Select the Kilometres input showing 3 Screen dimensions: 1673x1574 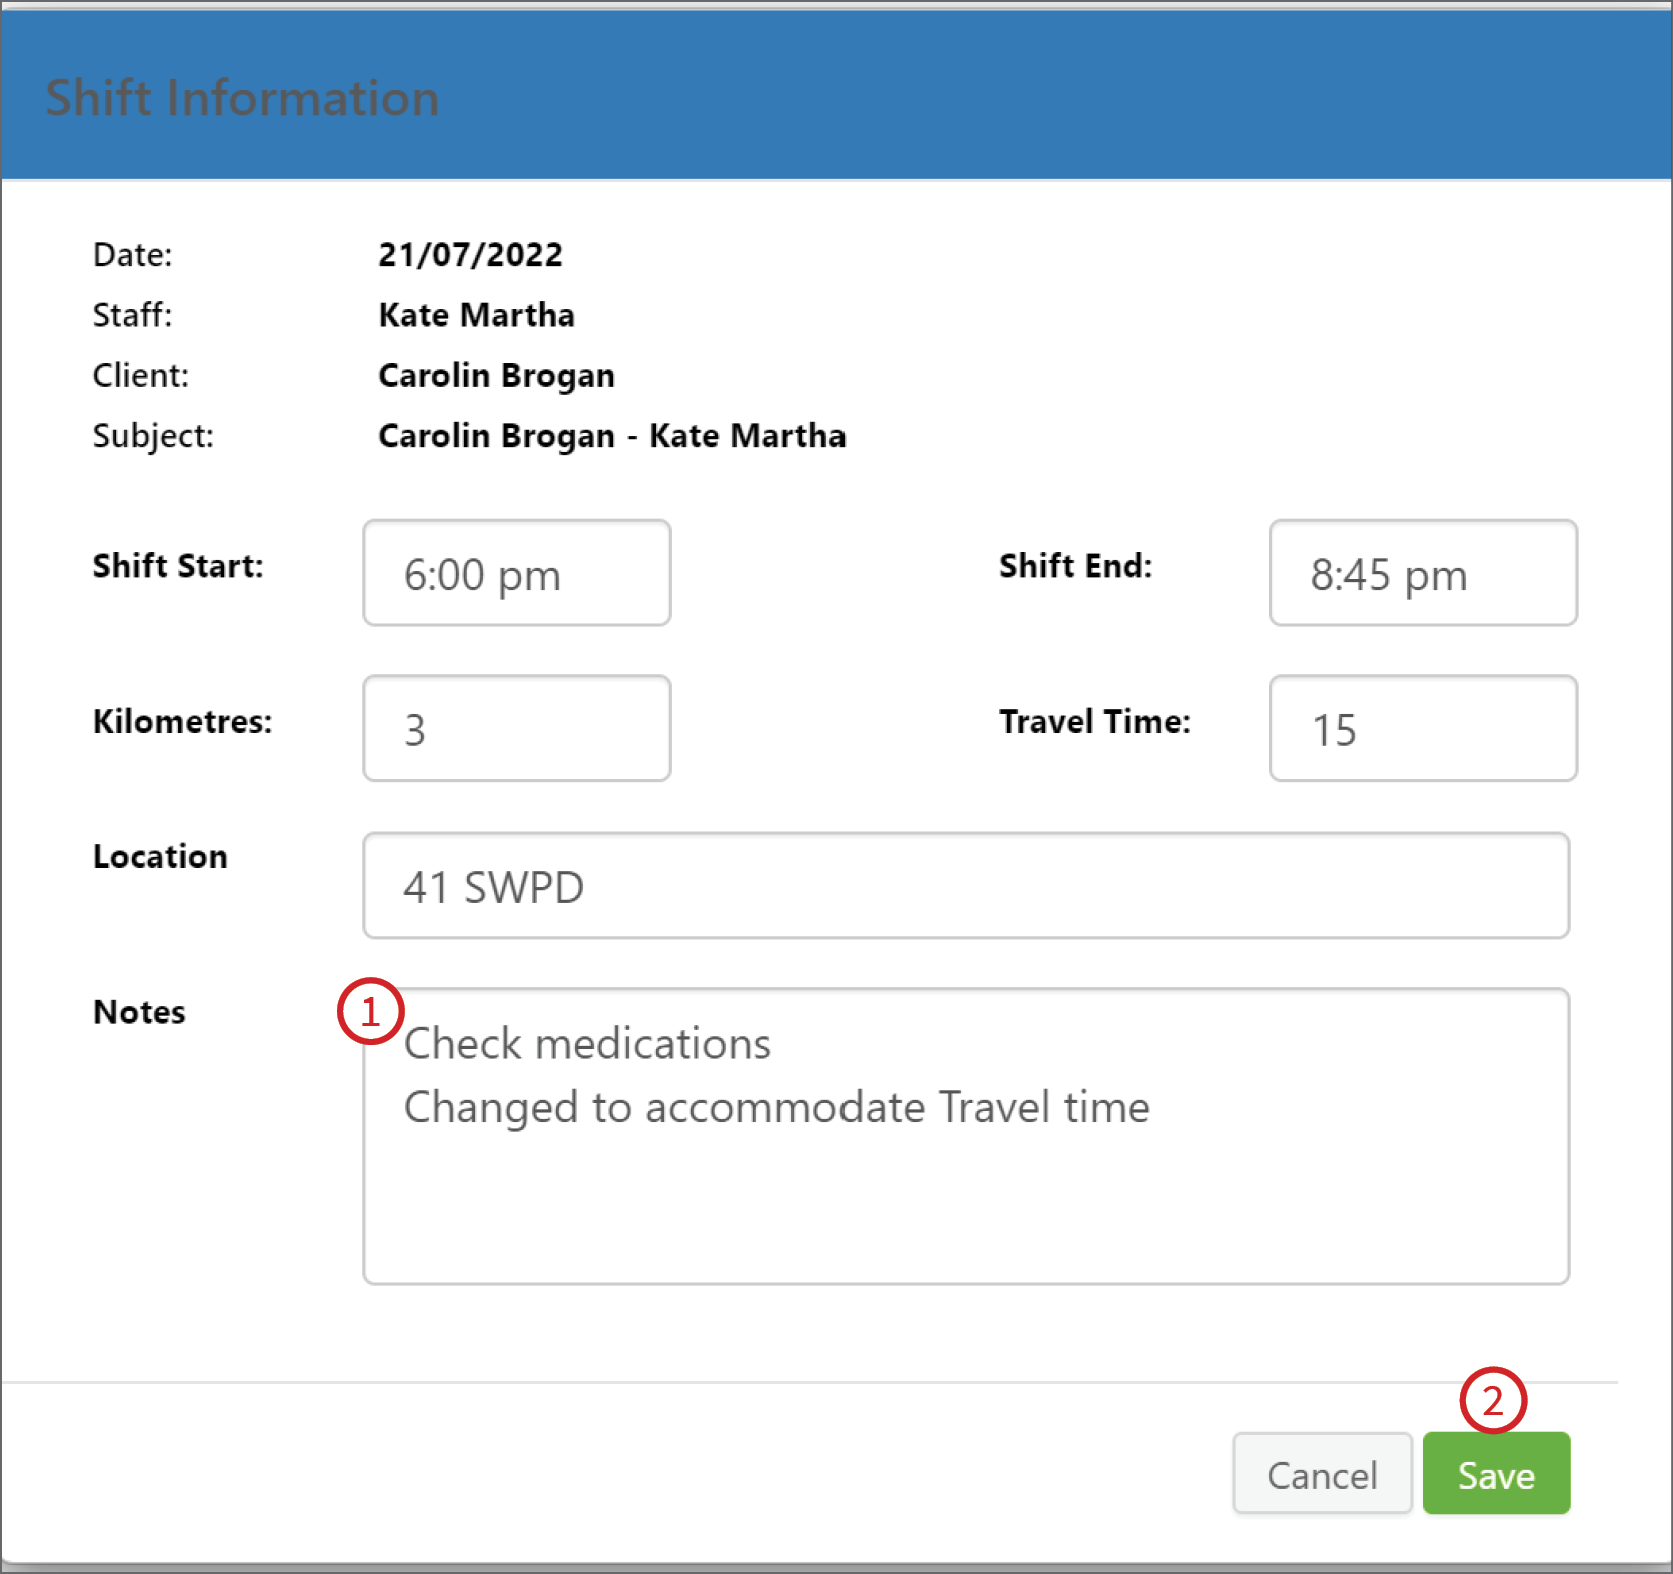[x=516, y=728]
